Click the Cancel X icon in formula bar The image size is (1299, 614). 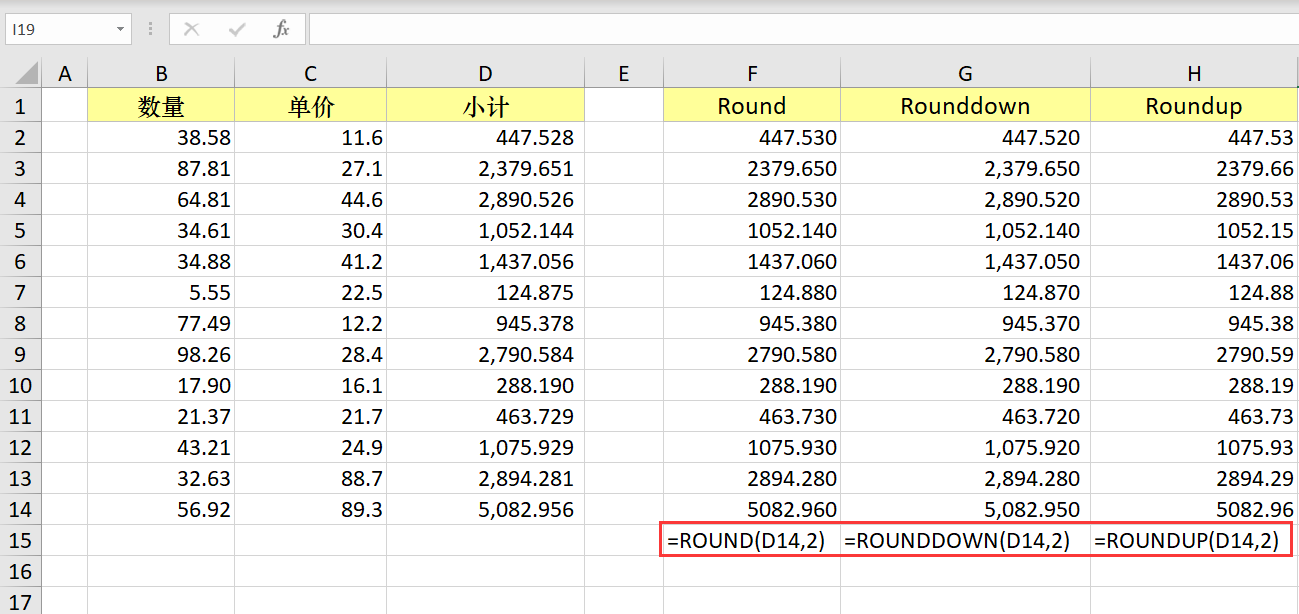[191, 29]
